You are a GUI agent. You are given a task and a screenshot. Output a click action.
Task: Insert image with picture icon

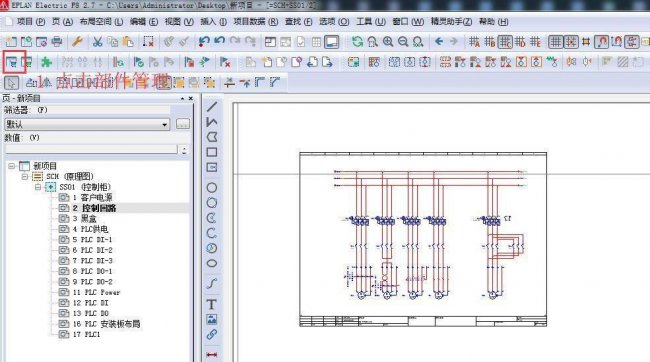pyautogui.click(x=212, y=319)
